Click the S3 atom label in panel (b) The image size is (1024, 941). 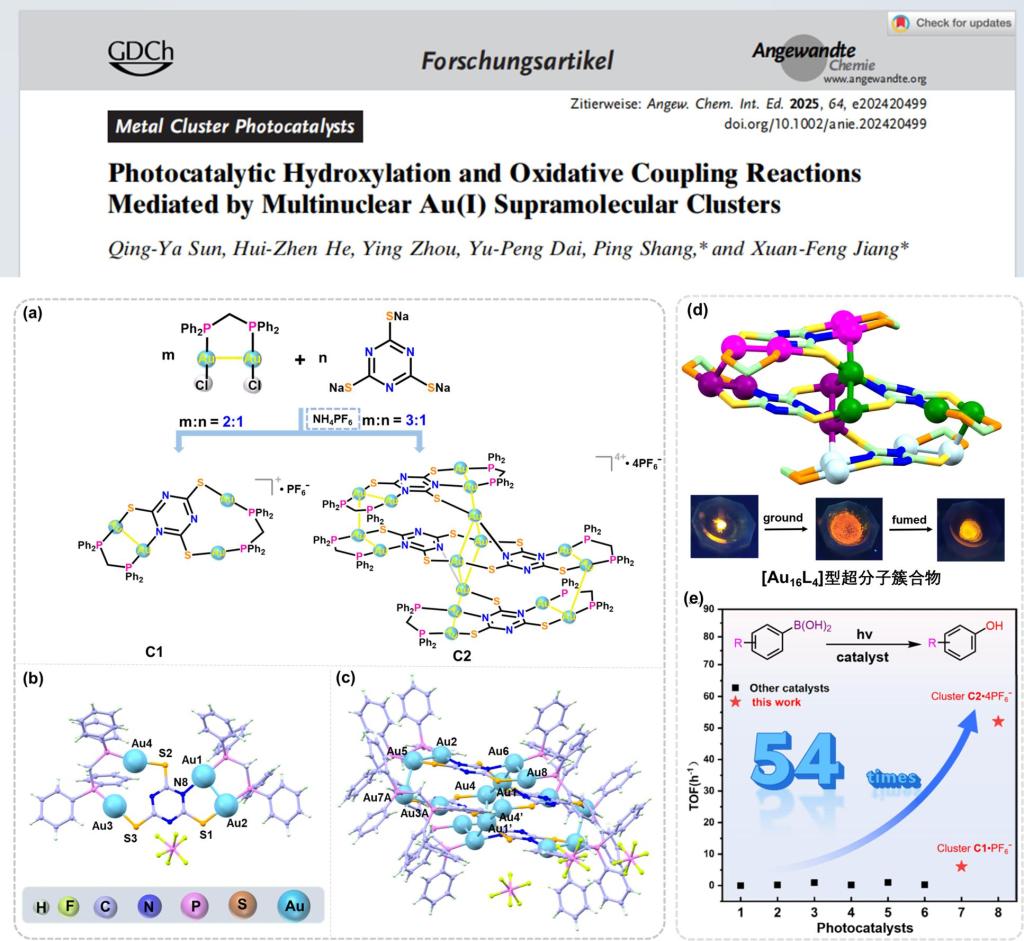131,838
